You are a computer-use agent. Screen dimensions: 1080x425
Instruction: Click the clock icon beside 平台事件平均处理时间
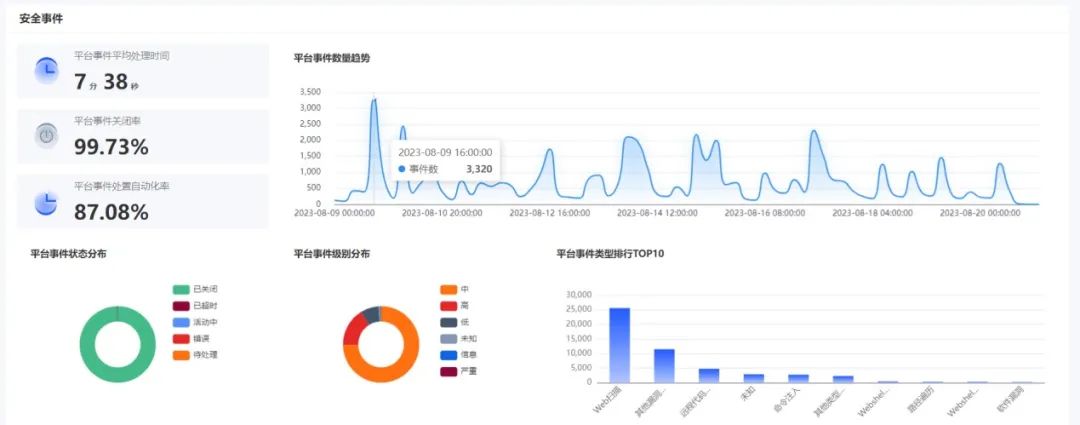pos(46,70)
